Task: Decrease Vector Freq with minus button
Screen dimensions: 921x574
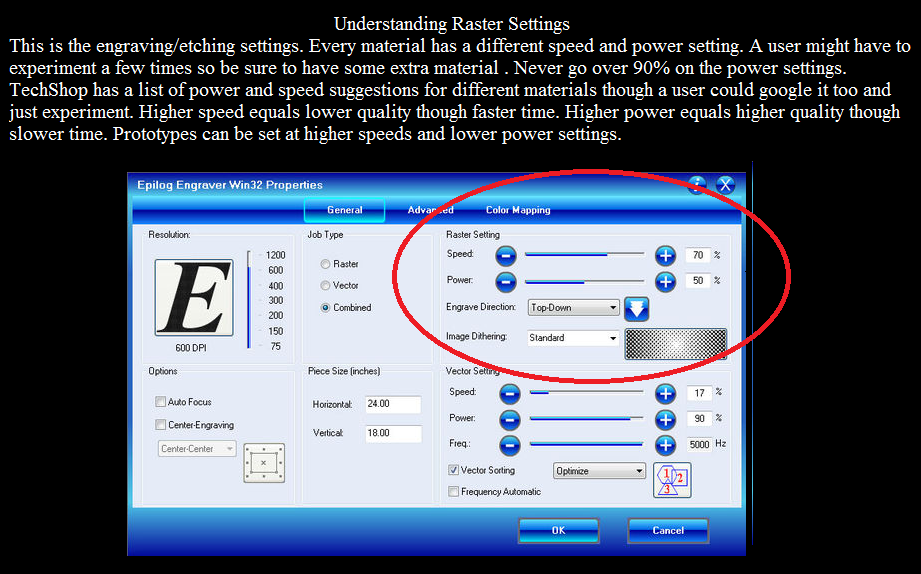Action: pos(509,445)
